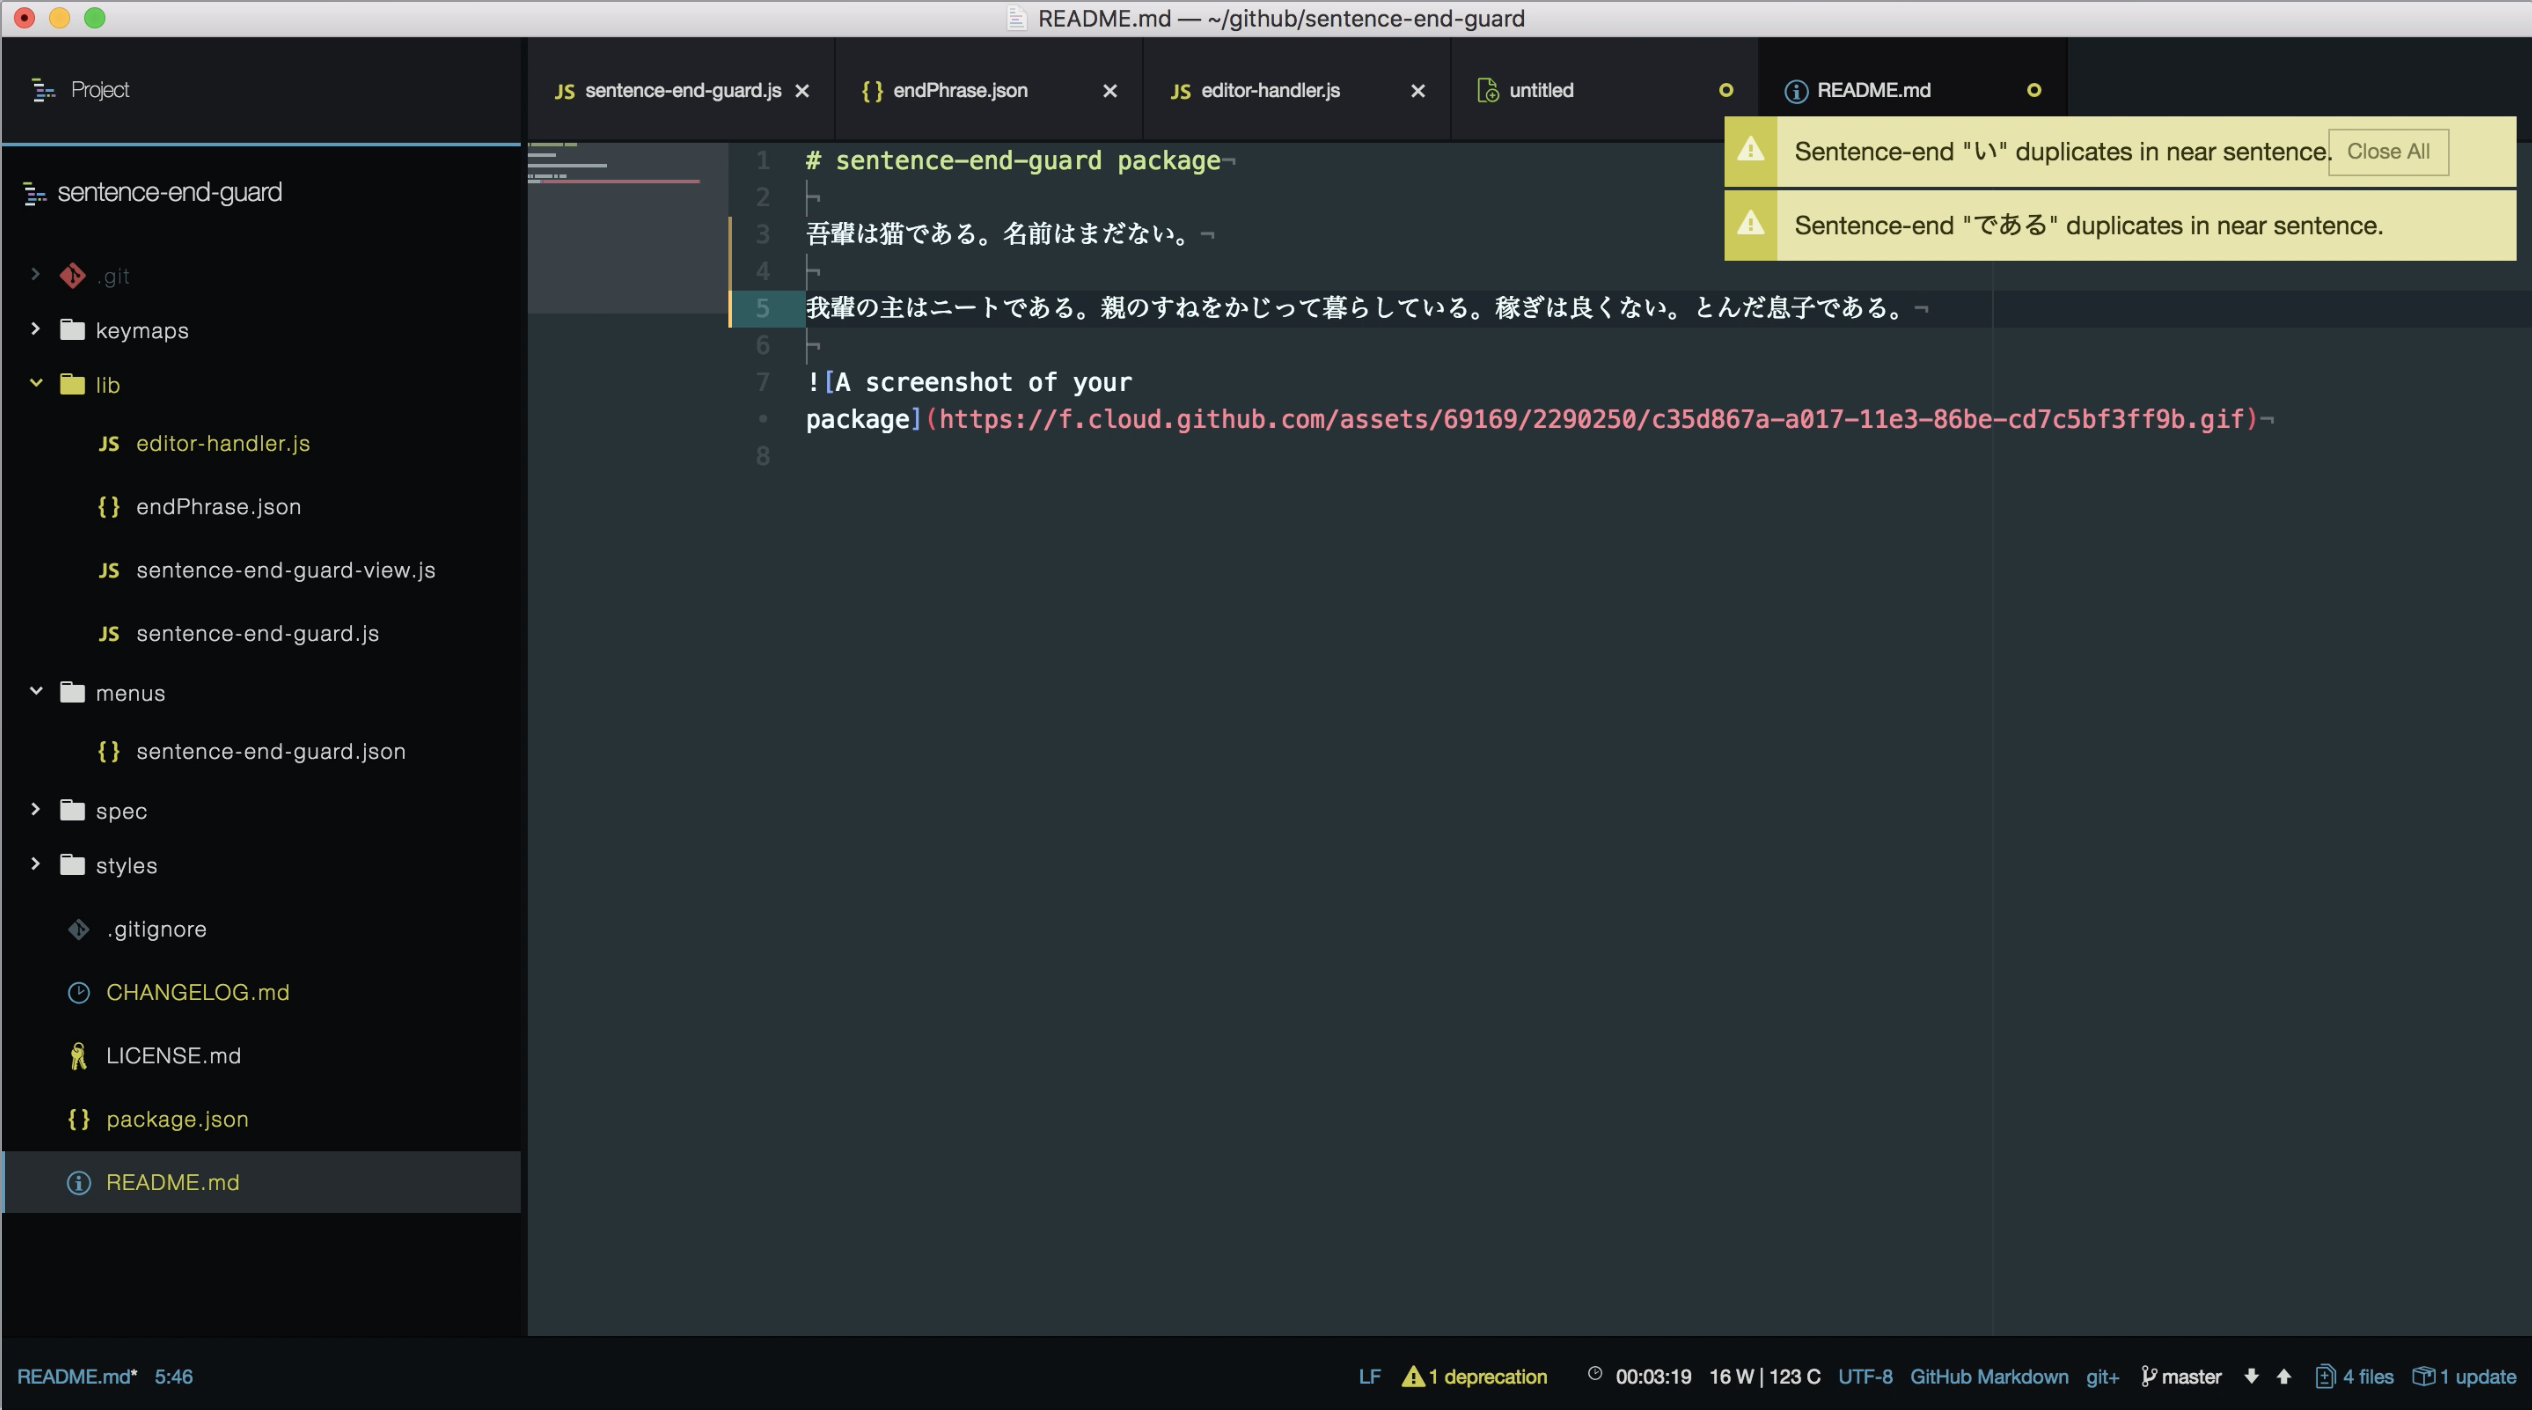The height and width of the screenshot is (1410, 2532).
Task: Click the JS icon beside editor-handler.js in tree
Action: click(109, 444)
